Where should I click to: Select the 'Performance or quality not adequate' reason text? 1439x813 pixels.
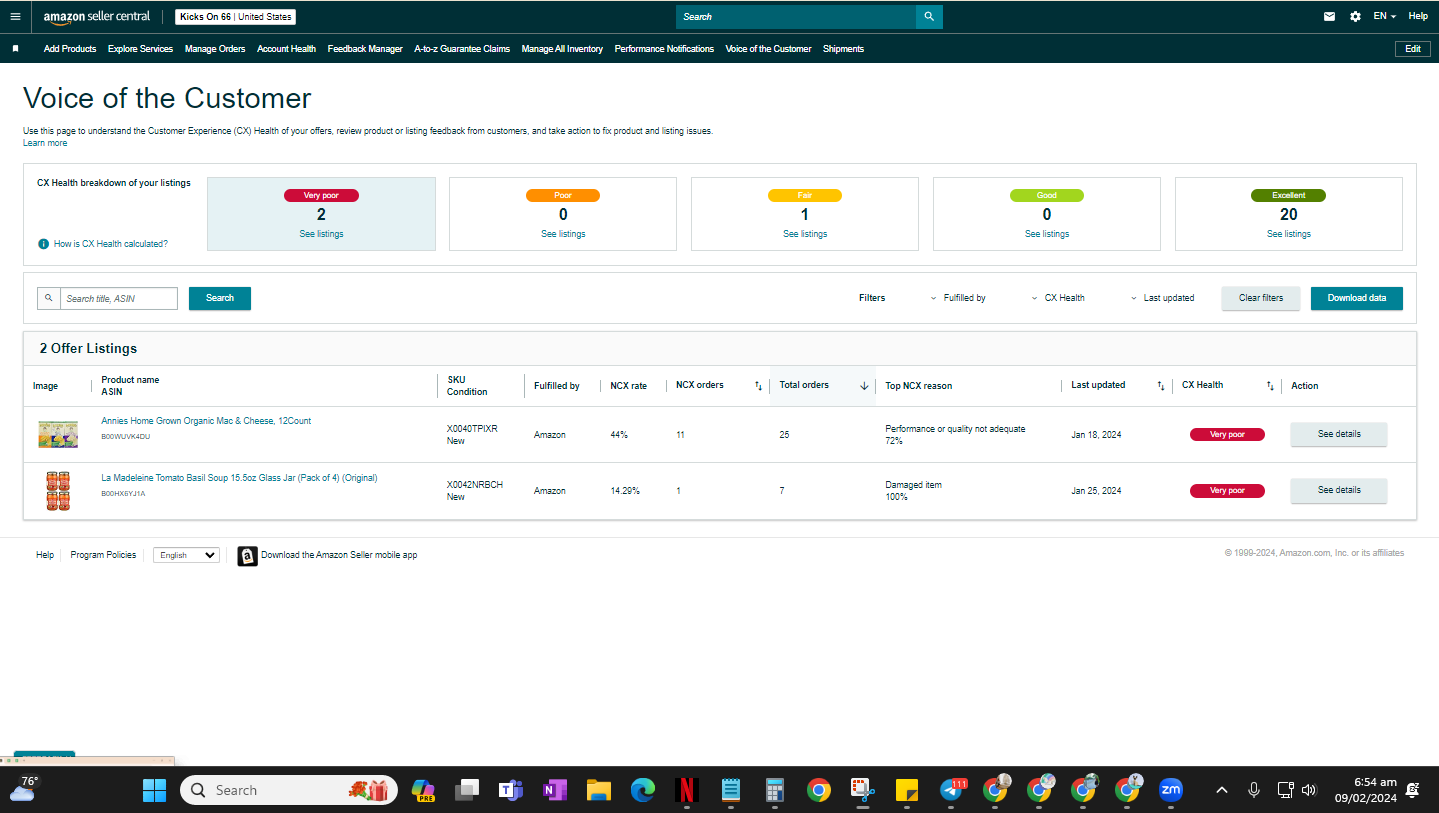click(955, 429)
